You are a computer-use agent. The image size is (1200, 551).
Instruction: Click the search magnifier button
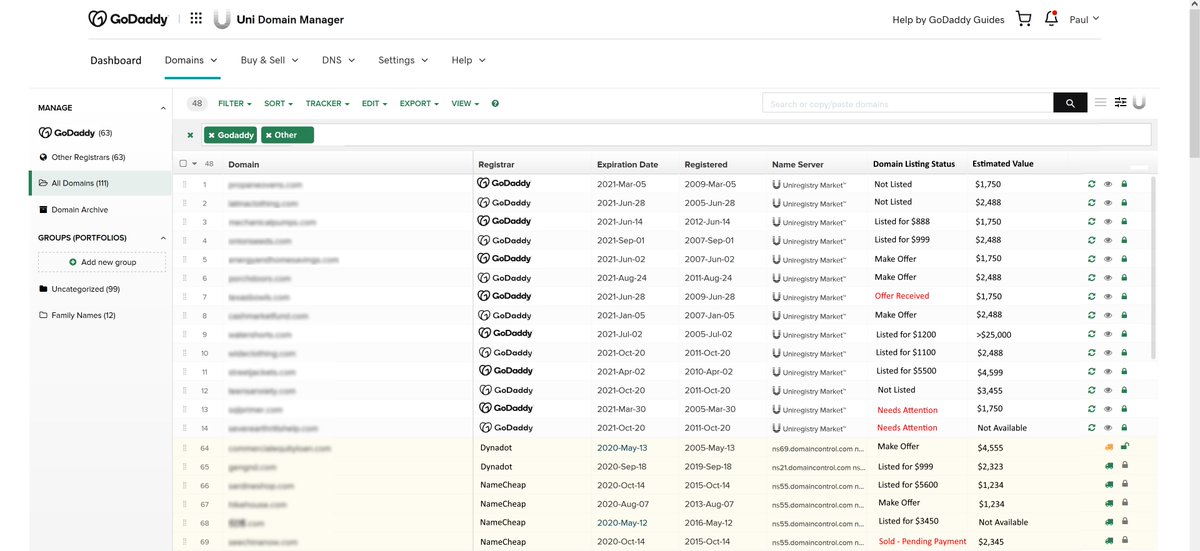pos(1070,103)
